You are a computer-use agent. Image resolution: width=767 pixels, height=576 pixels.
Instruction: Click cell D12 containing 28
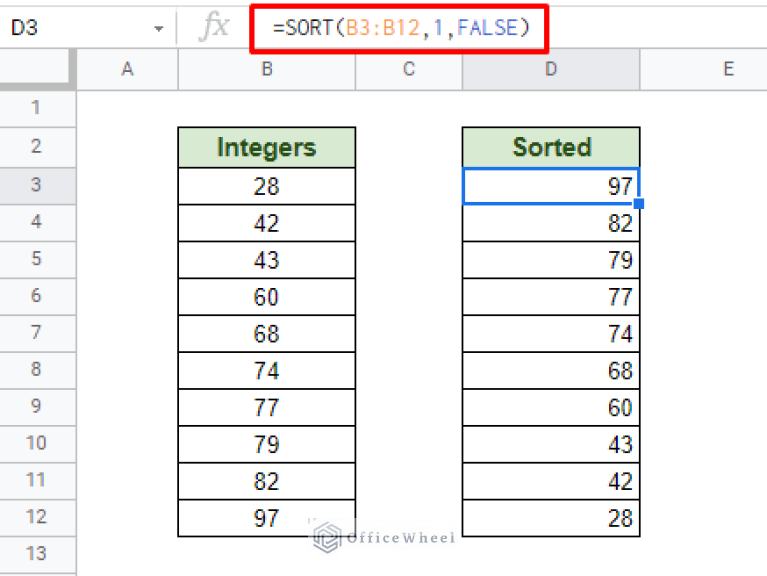click(x=551, y=518)
